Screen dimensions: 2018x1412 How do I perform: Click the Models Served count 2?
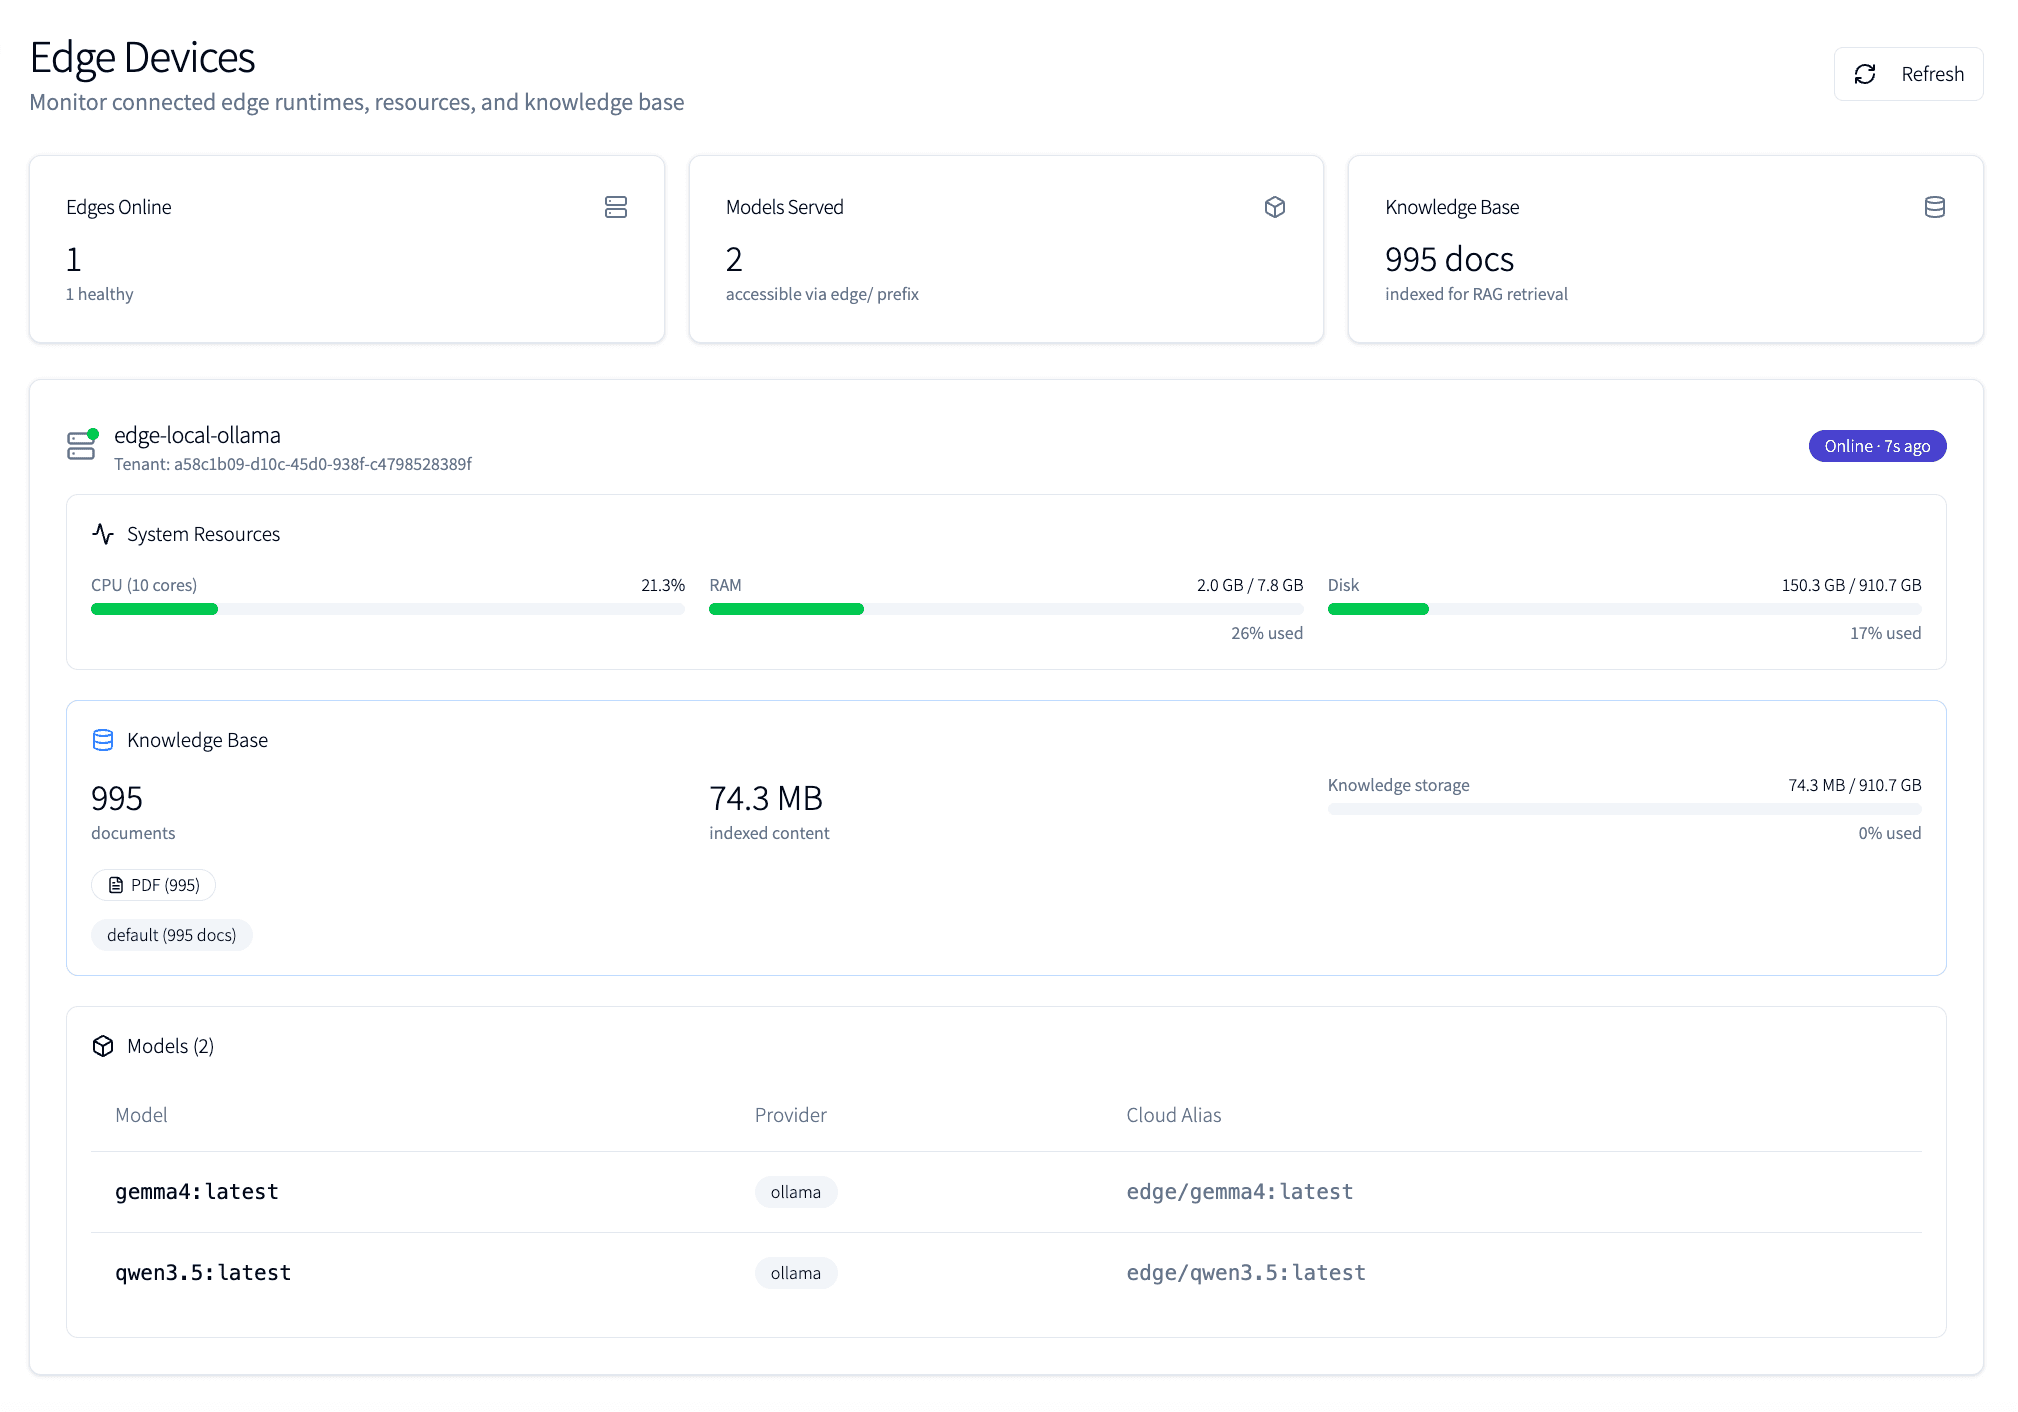coord(734,259)
